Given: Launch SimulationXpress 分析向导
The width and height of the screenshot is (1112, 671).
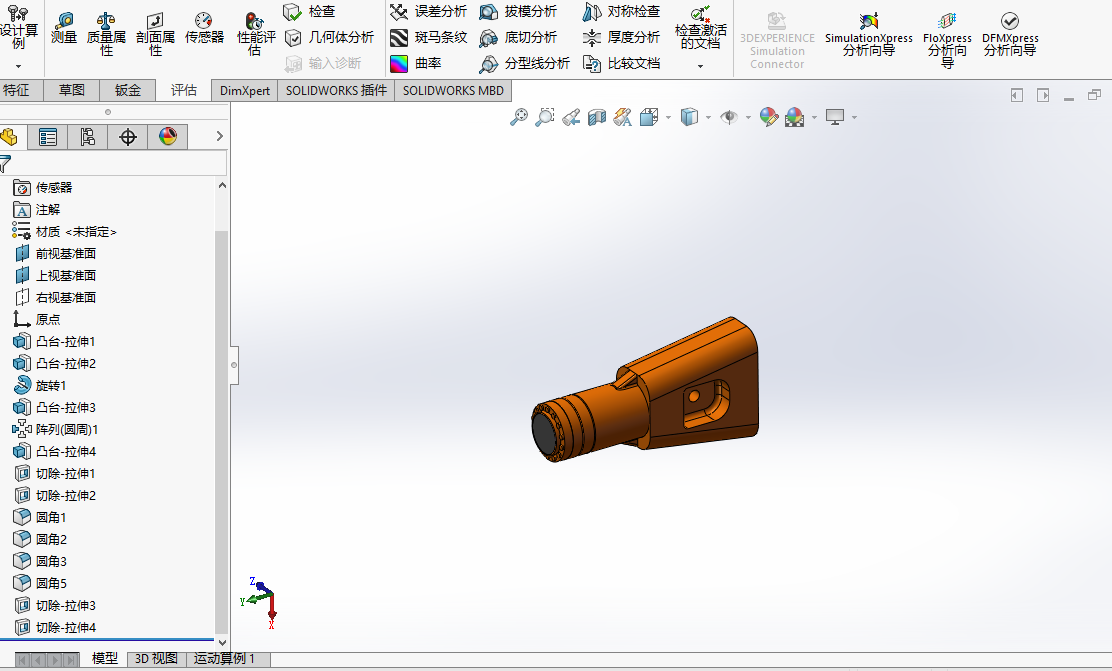Looking at the screenshot, I should tap(869, 35).
